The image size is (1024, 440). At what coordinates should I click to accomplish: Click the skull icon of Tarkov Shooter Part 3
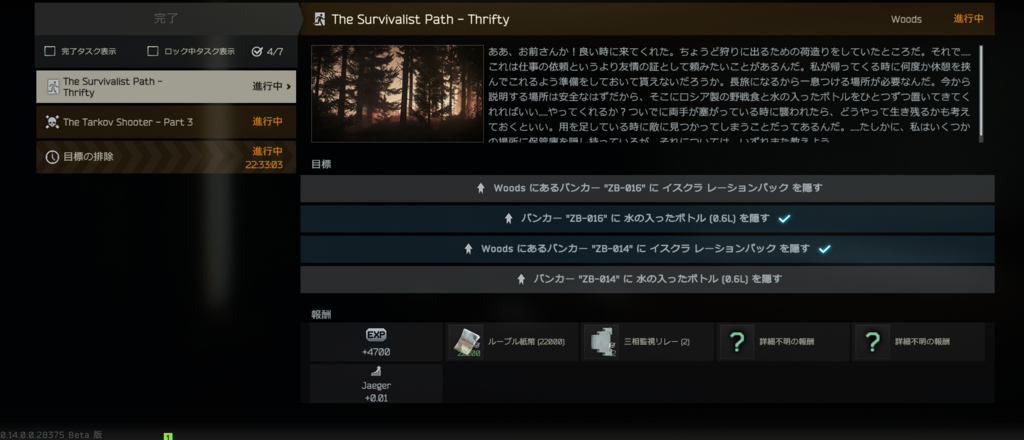(52, 122)
